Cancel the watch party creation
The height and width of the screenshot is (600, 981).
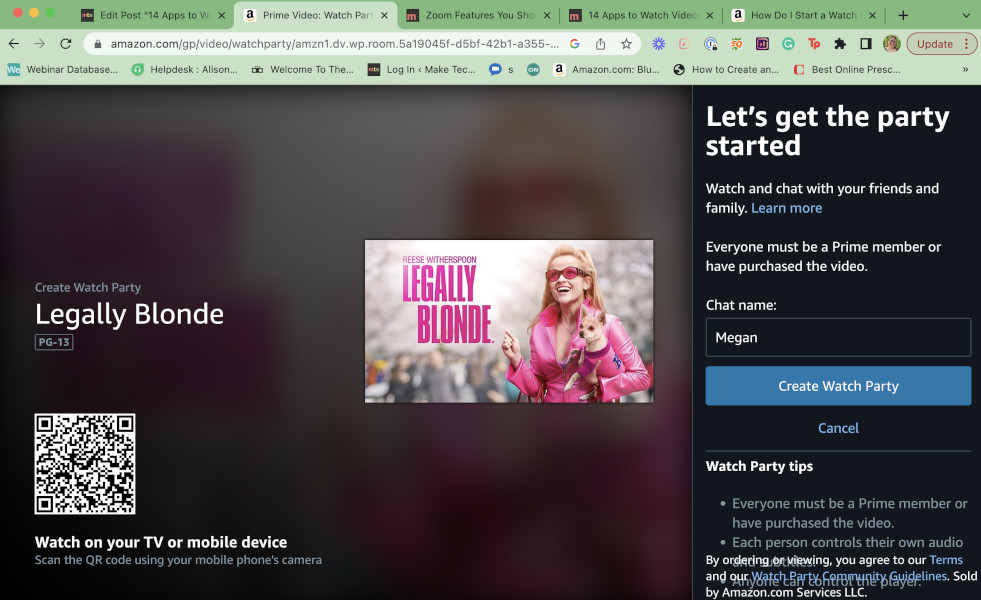click(838, 428)
